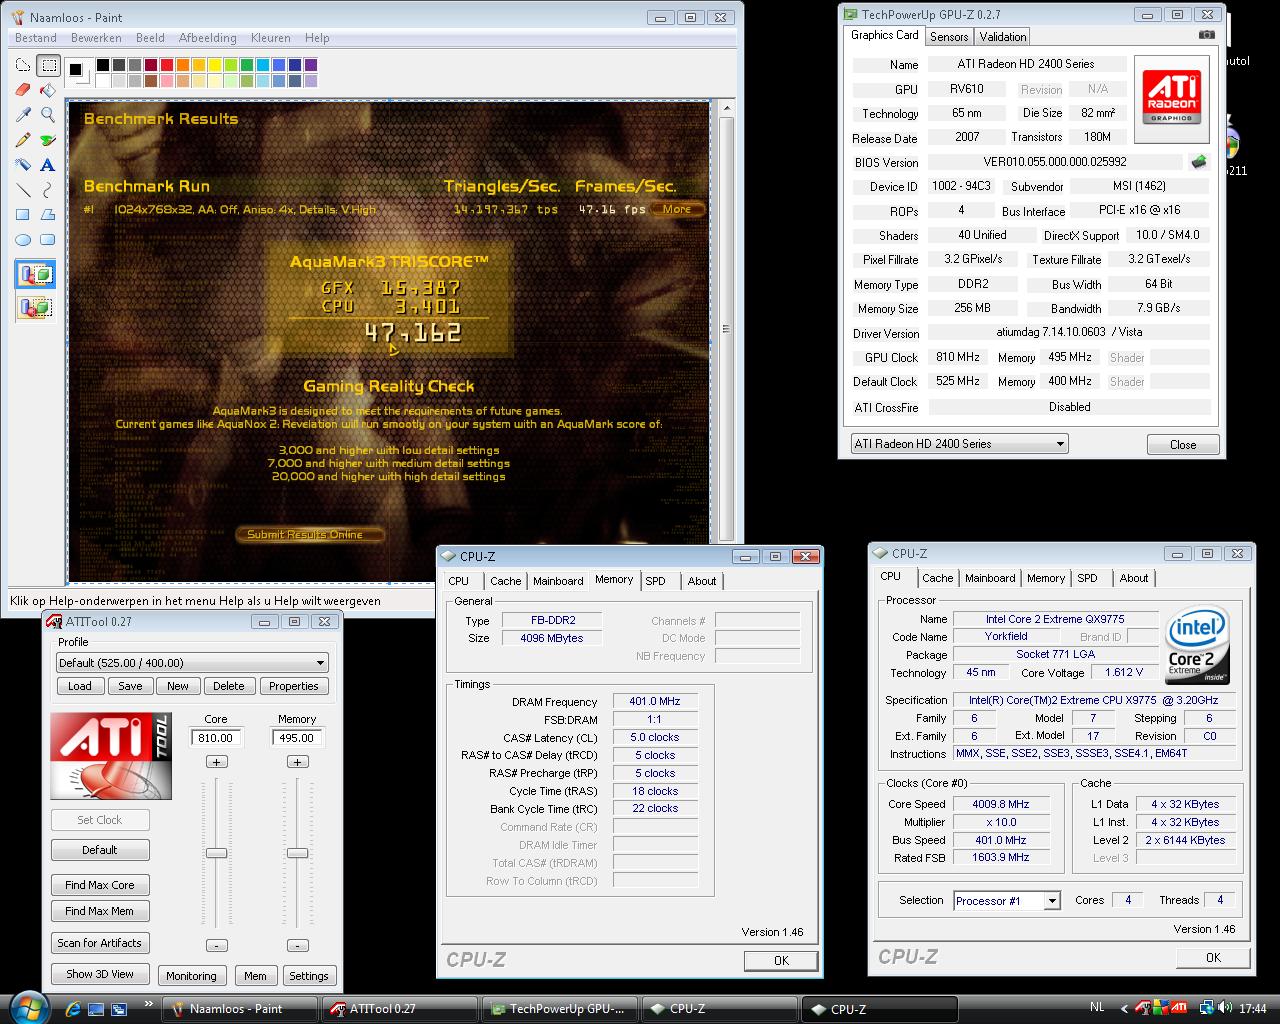The width and height of the screenshot is (1280, 1024).
Task: Activate the Magnifier tool in Paint
Action: [47, 115]
